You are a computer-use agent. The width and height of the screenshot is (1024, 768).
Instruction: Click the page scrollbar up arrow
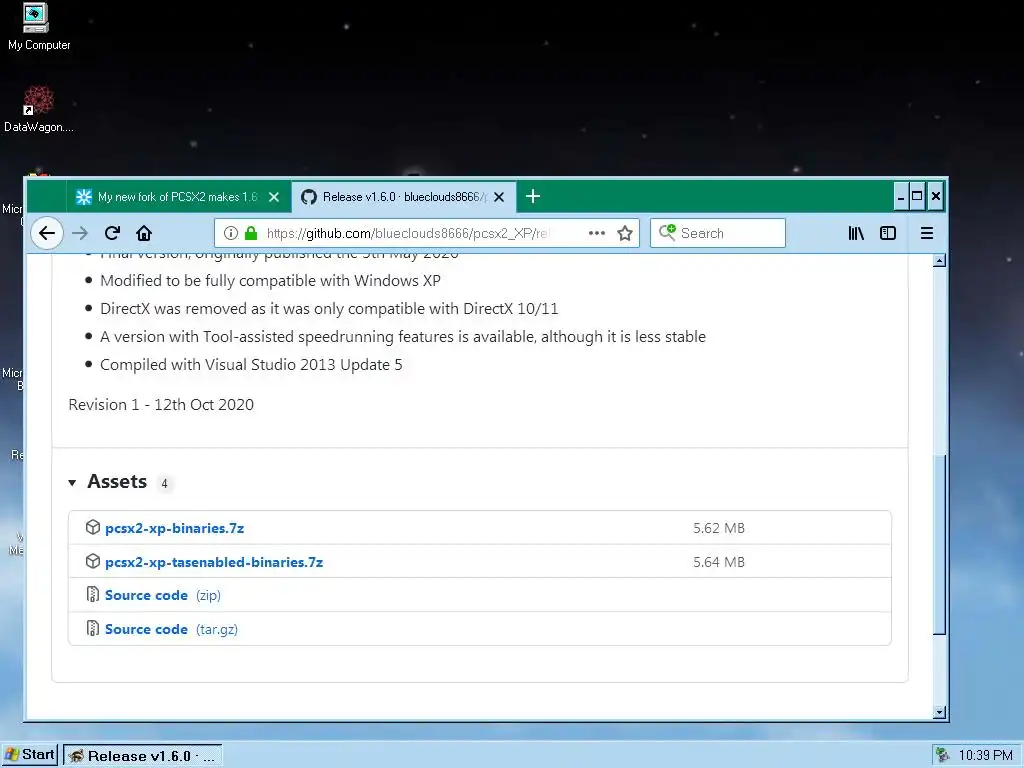pyautogui.click(x=939, y=261)
